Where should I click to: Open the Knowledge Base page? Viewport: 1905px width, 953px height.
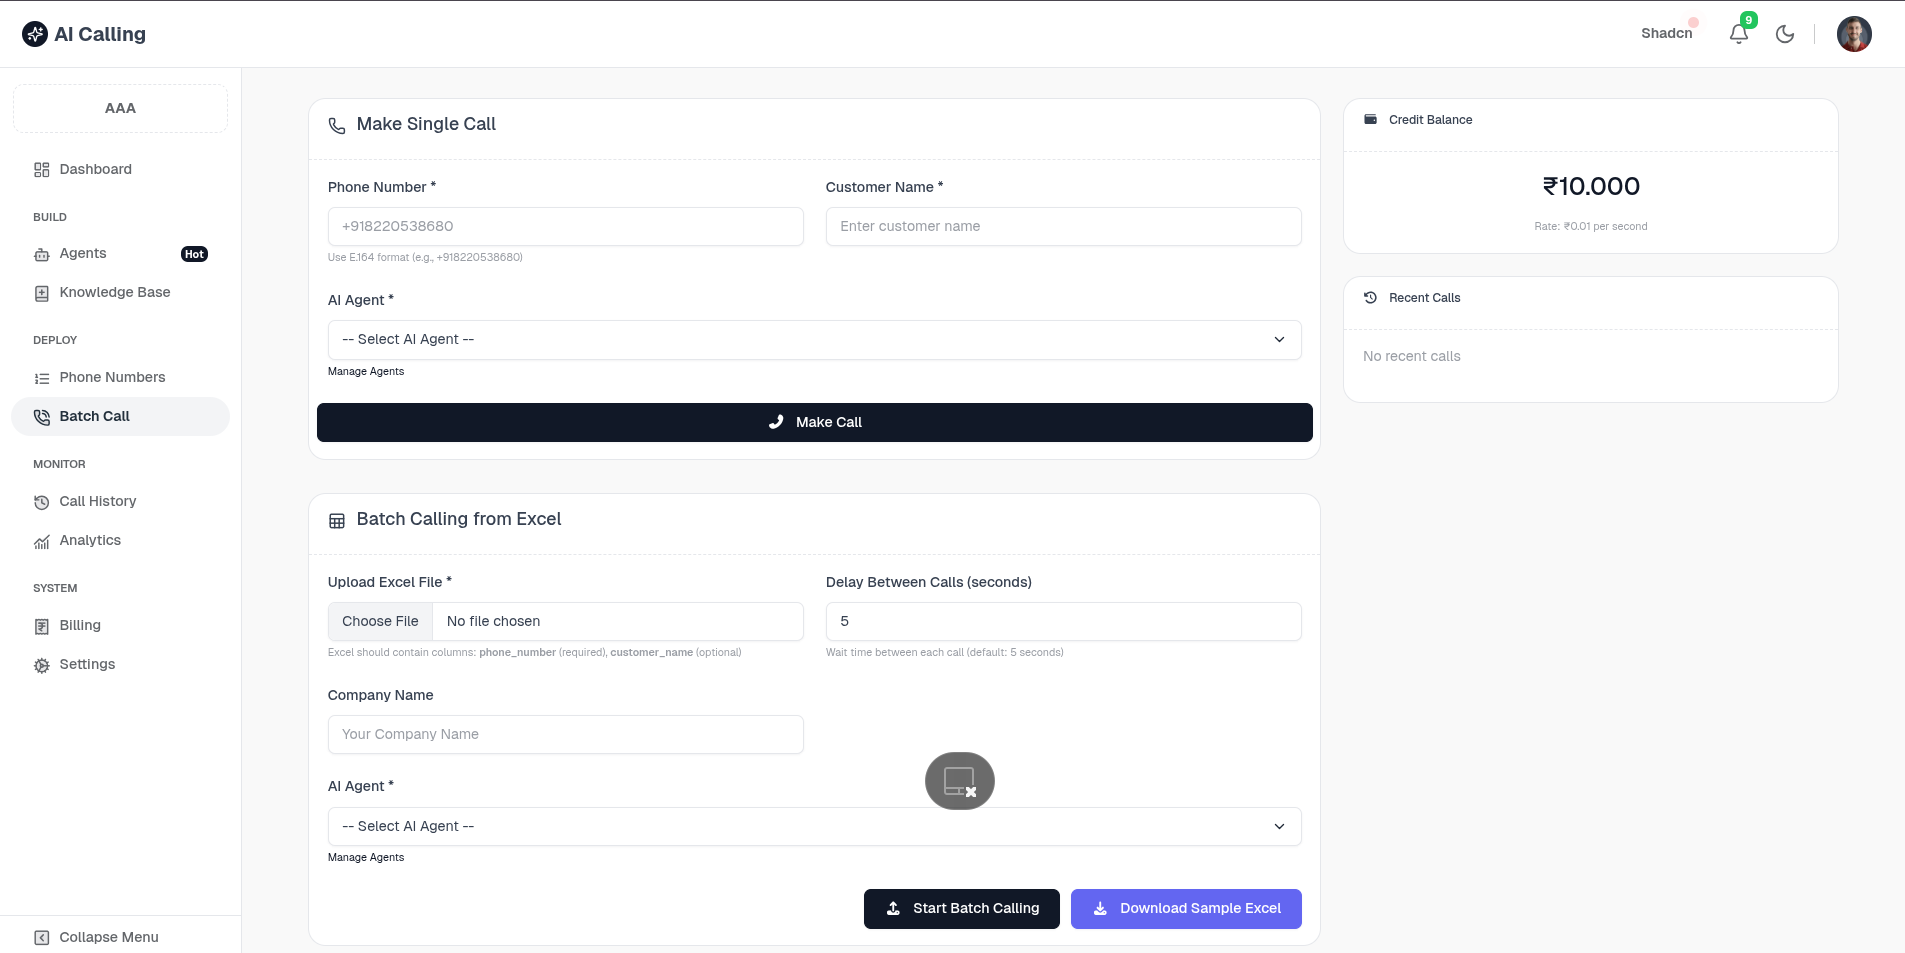pyautogui.click(x=114, y=293)
